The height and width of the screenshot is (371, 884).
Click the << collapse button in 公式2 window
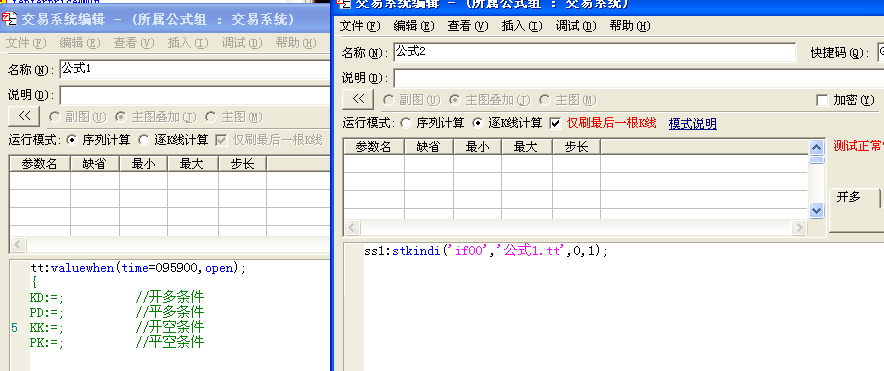point(357,99)
